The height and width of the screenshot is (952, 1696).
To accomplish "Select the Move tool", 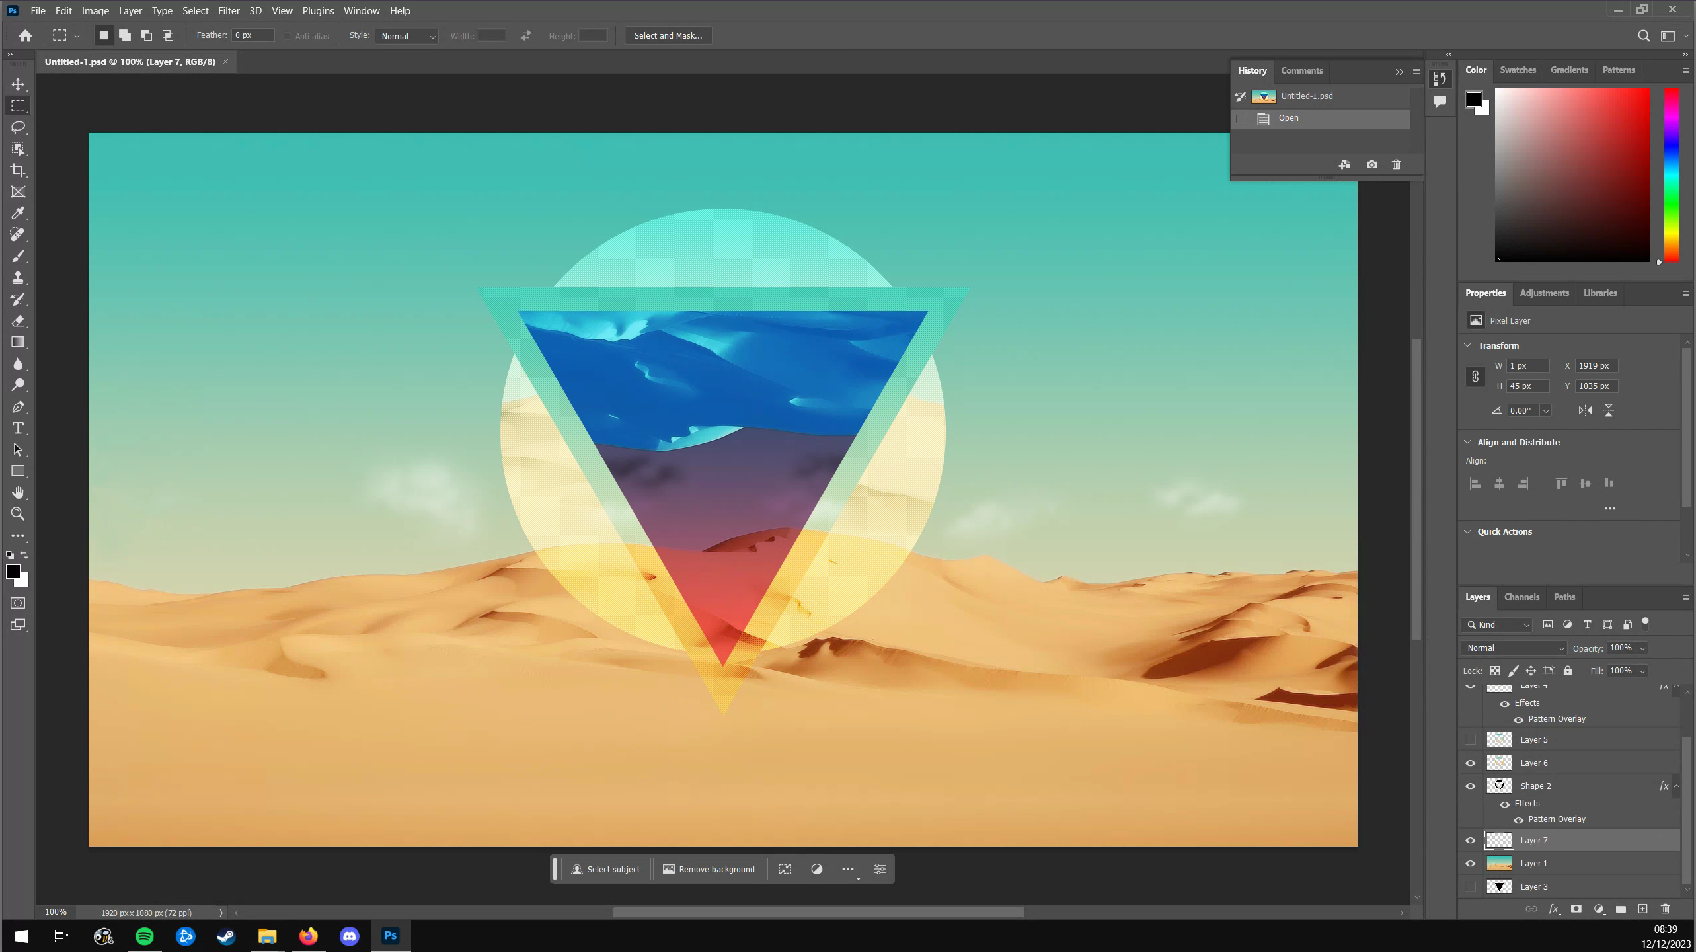I will [18, 84].
